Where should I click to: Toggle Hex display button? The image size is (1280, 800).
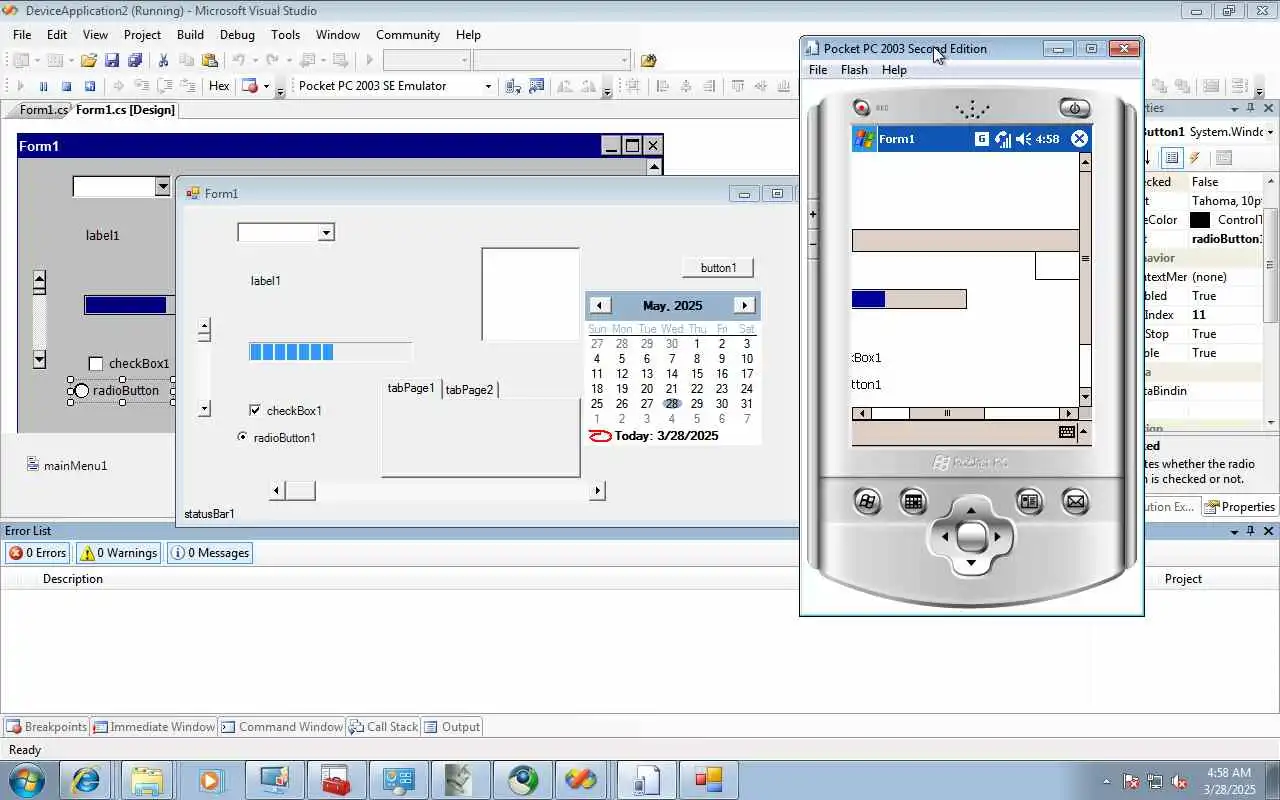click(219, 86)
